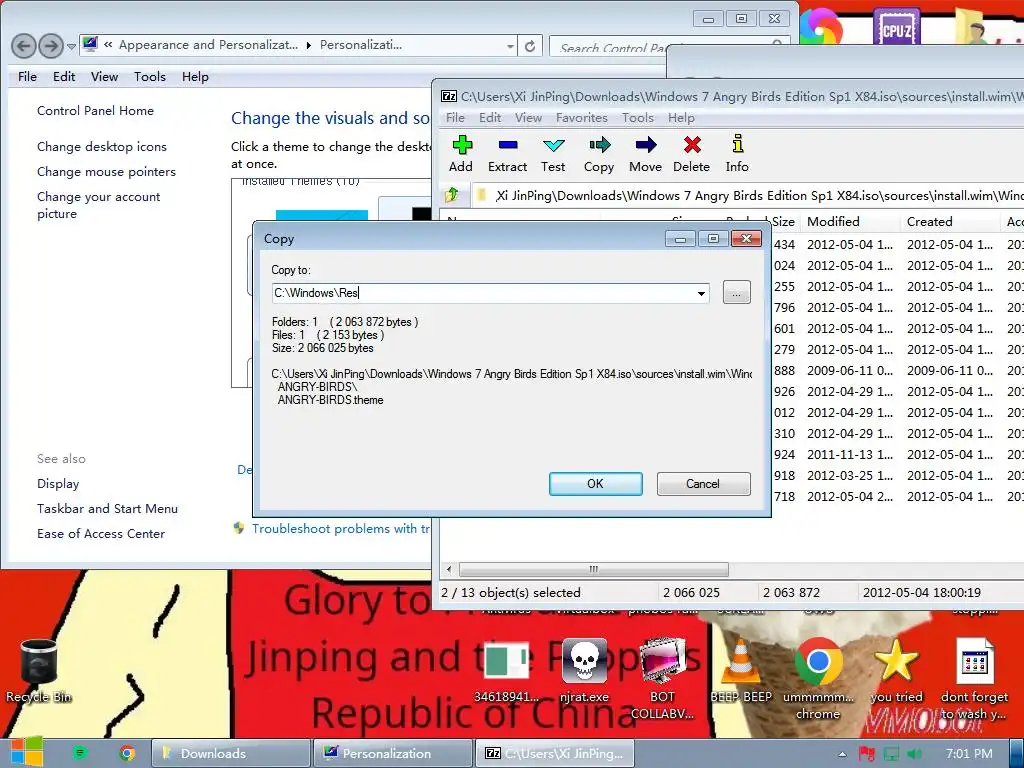
Task: Select the ummmmm chrome desktop icon
Action: [818, 679]
